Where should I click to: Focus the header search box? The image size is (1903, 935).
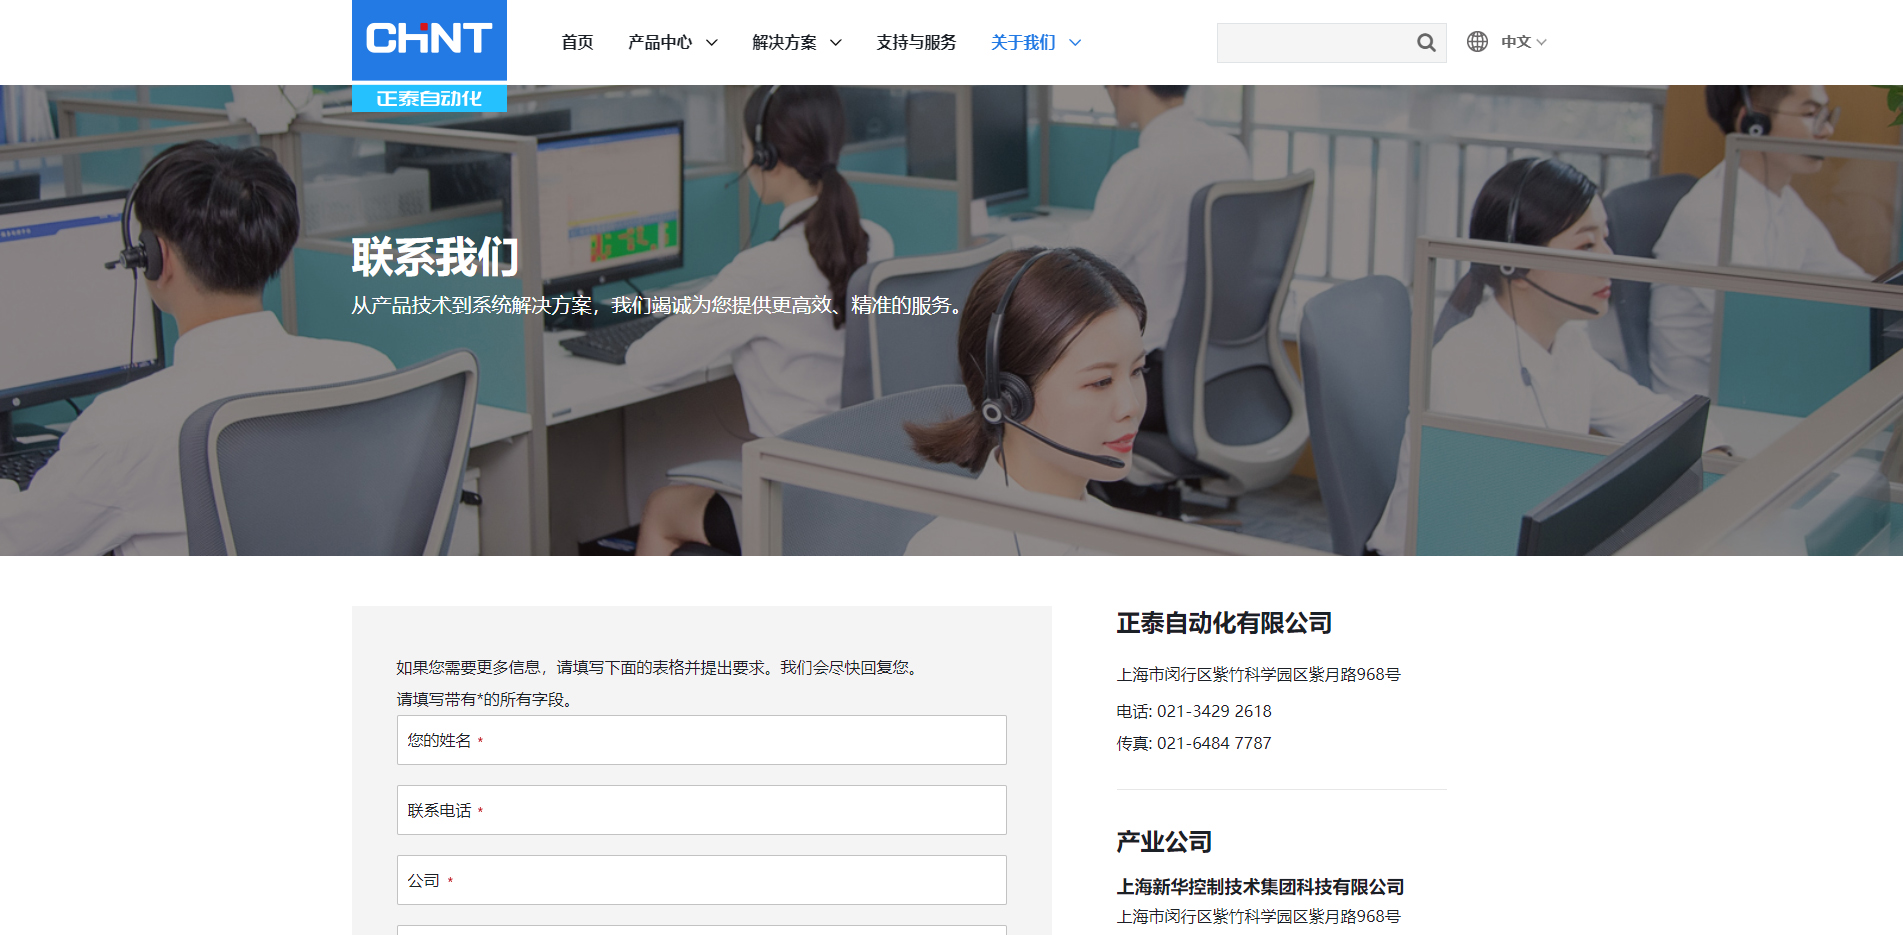tap(1312, 43)
